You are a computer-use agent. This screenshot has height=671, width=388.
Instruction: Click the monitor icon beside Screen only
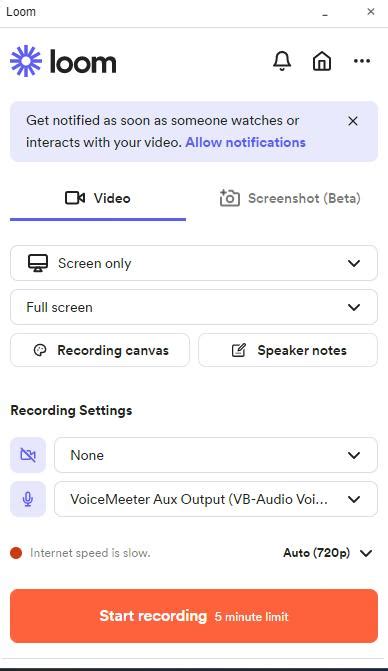38,263
